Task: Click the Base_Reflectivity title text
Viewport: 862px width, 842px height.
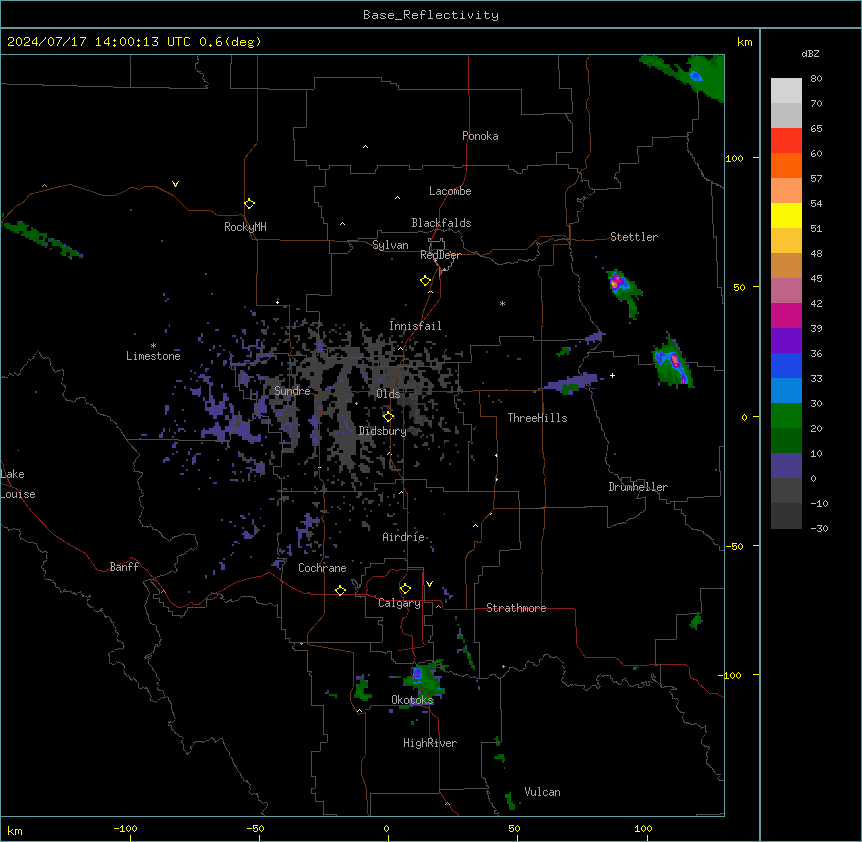Action: pos(431,15)
